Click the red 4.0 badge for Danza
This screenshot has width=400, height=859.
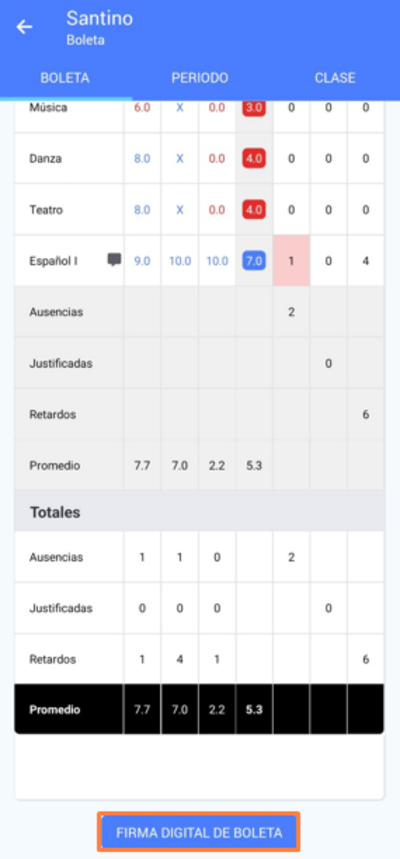[254, 159]
